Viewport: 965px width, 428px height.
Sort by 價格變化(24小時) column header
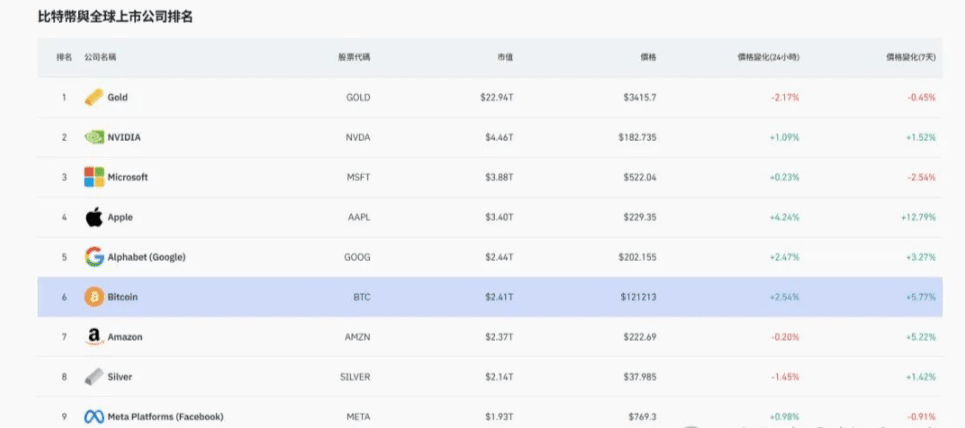(x=769, y=57)
